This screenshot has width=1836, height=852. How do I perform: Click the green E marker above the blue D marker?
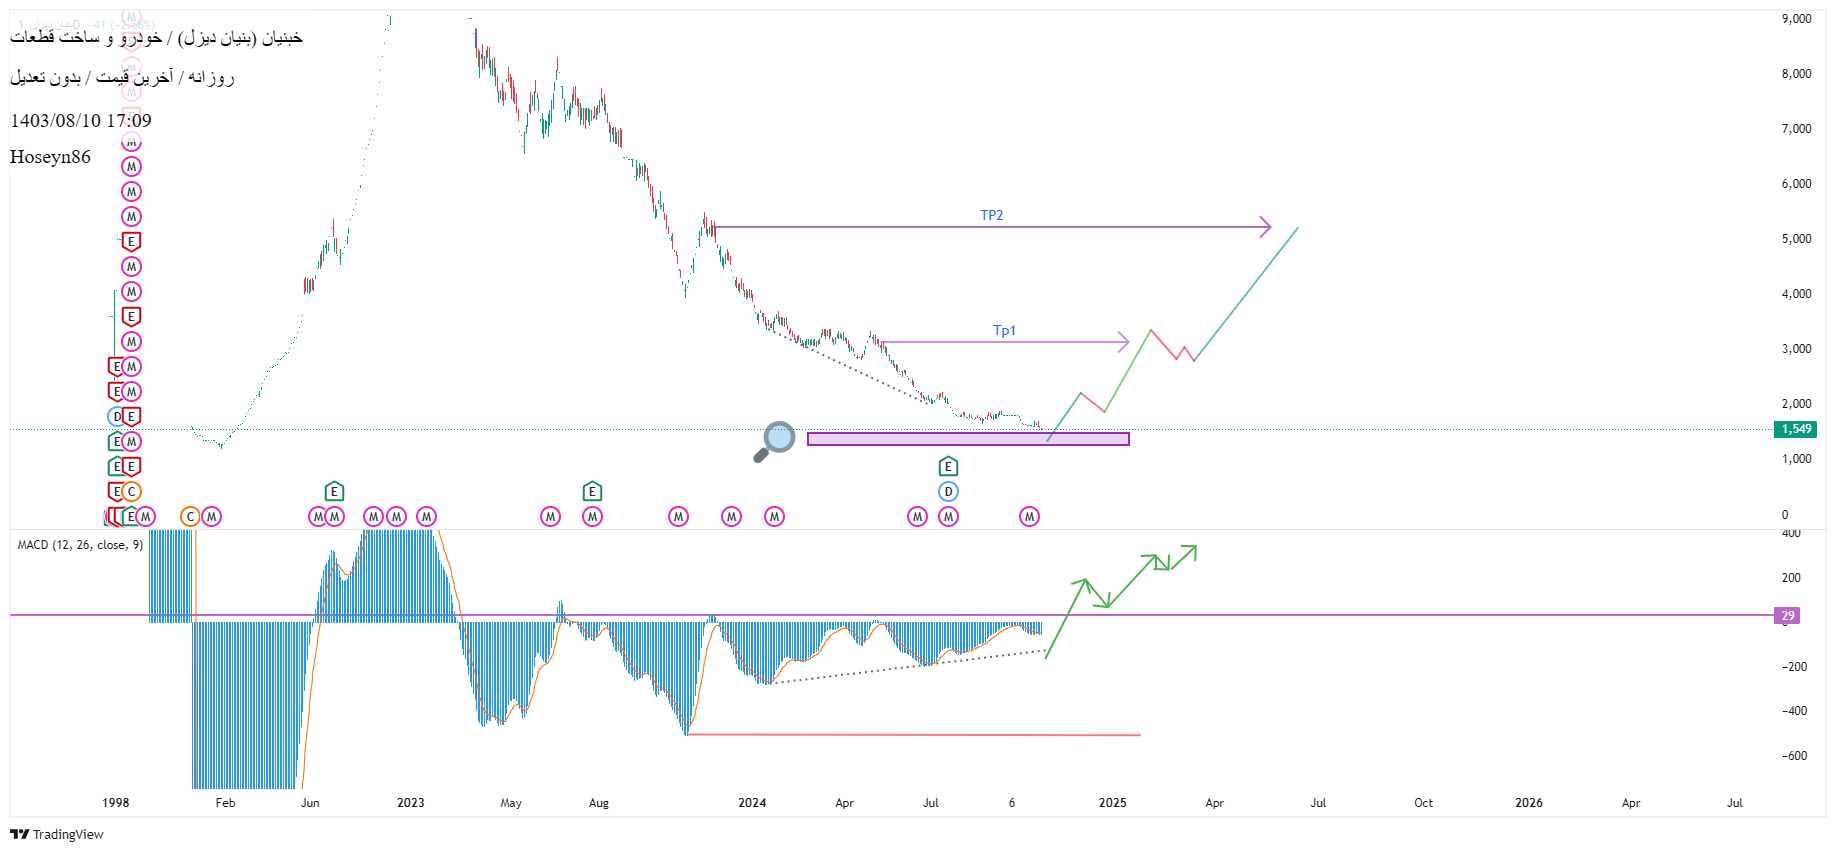948,466
